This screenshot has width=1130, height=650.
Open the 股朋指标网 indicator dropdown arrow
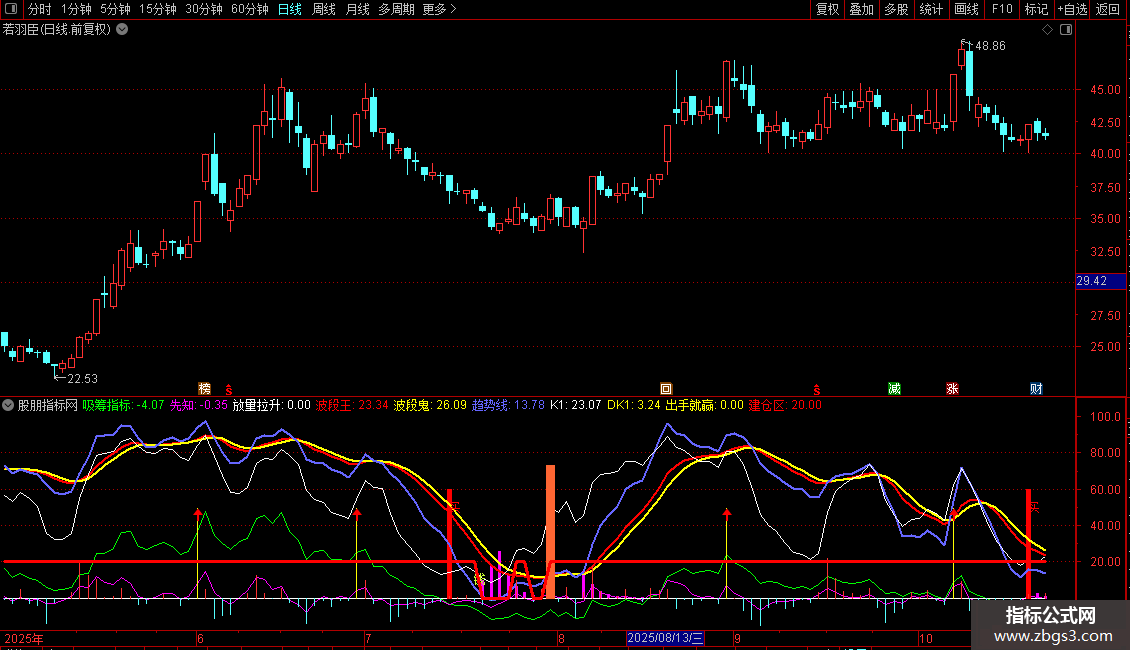tap(9, 405)
